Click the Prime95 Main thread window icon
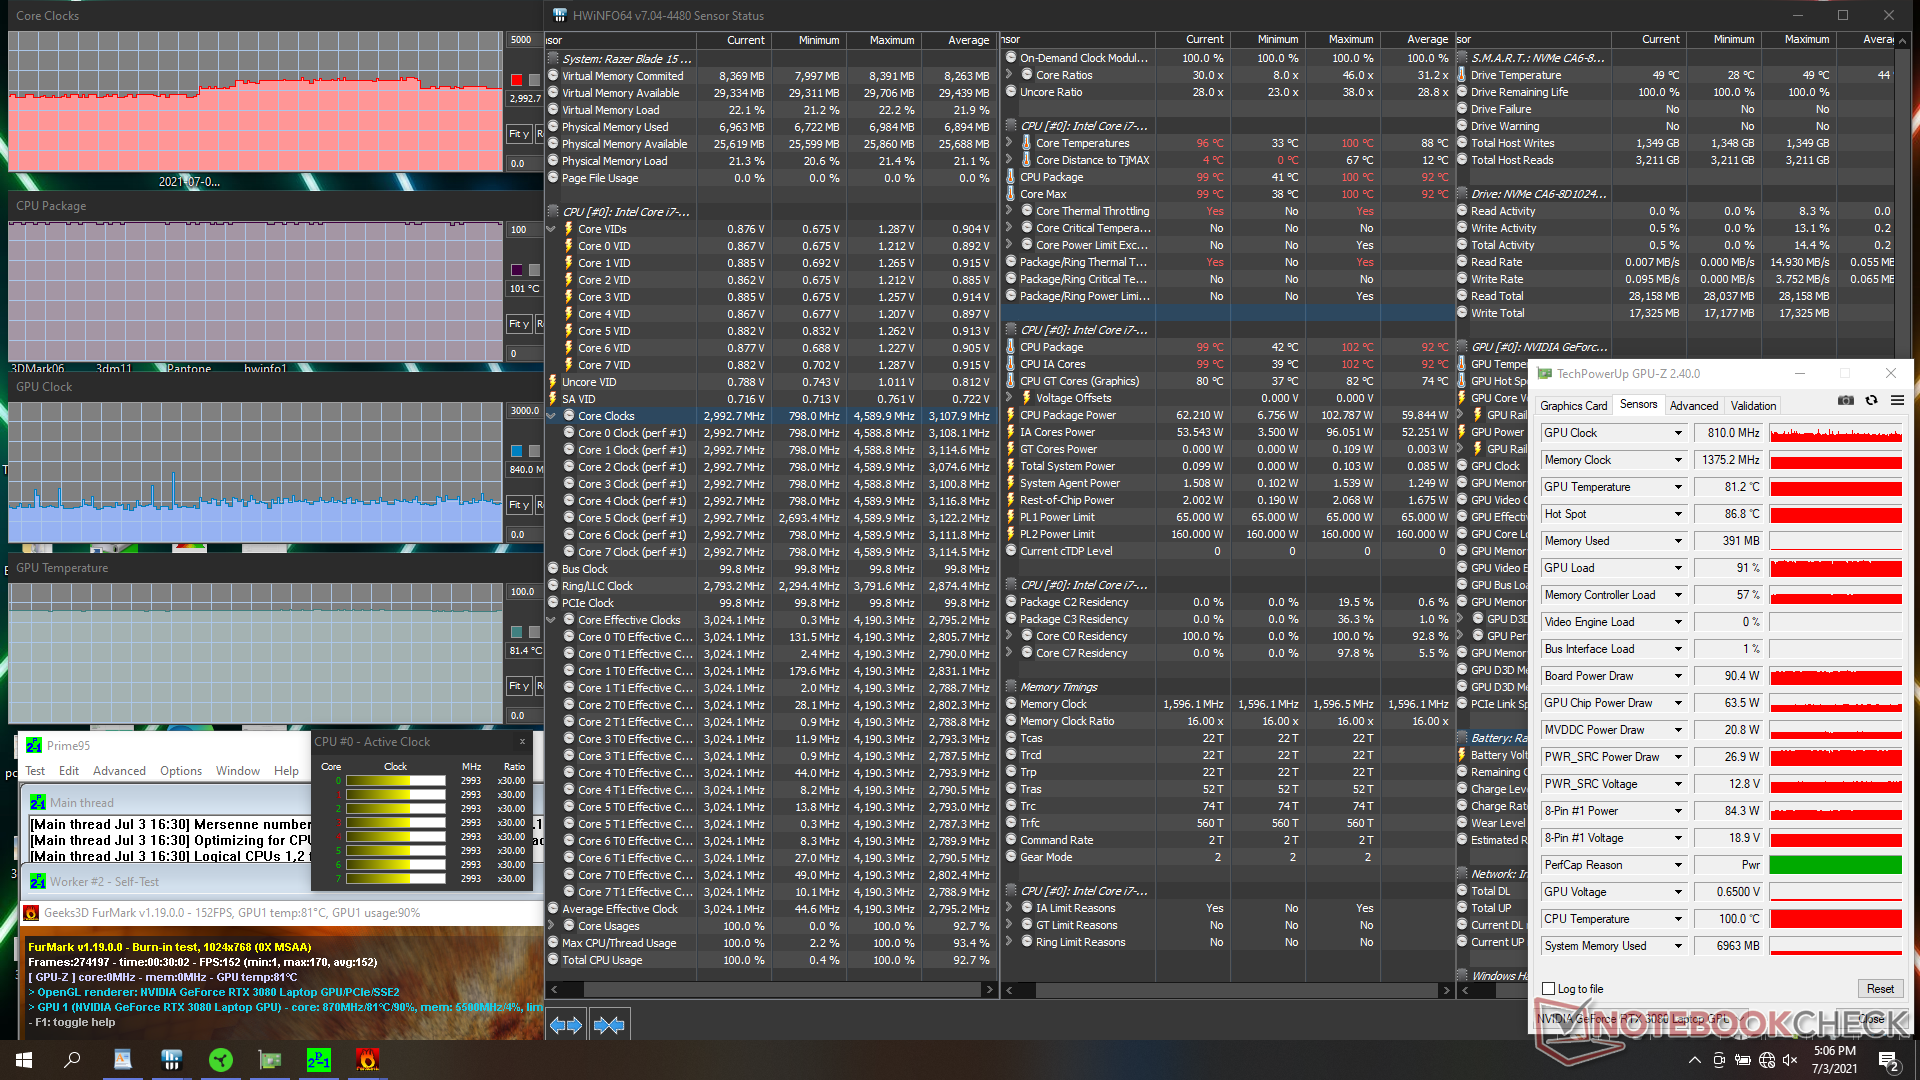This screenshot has height=1080, width=1920. (x=38, y=802)
